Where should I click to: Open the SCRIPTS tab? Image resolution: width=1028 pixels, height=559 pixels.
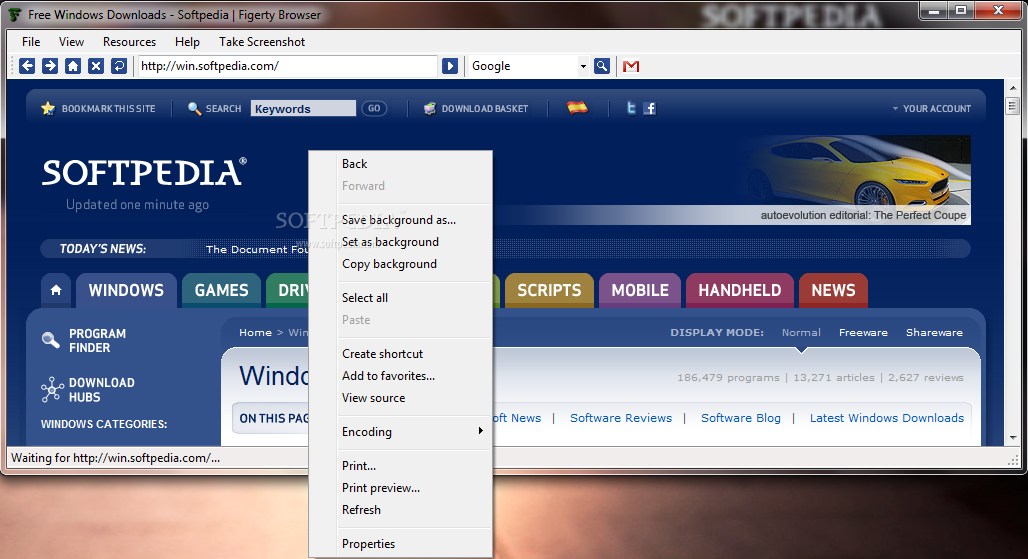coord(549,290)
